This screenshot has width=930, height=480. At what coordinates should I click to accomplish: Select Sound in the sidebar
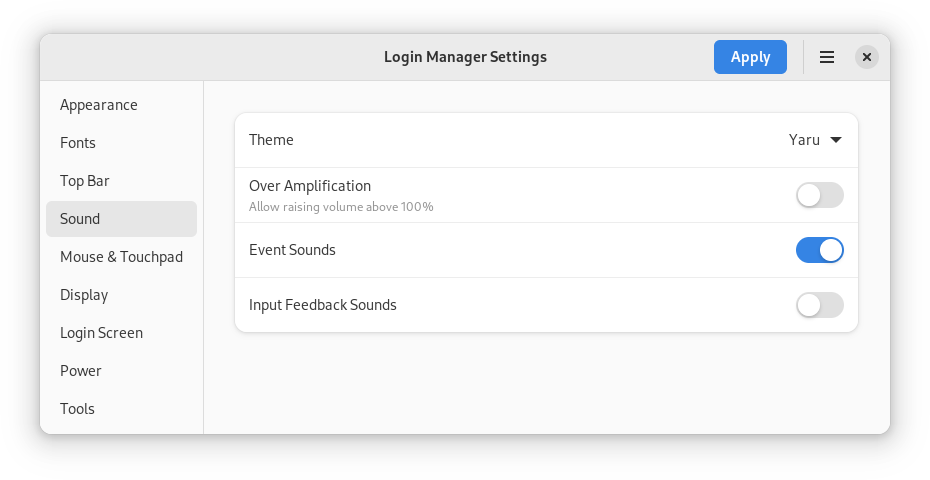point(80,219)
